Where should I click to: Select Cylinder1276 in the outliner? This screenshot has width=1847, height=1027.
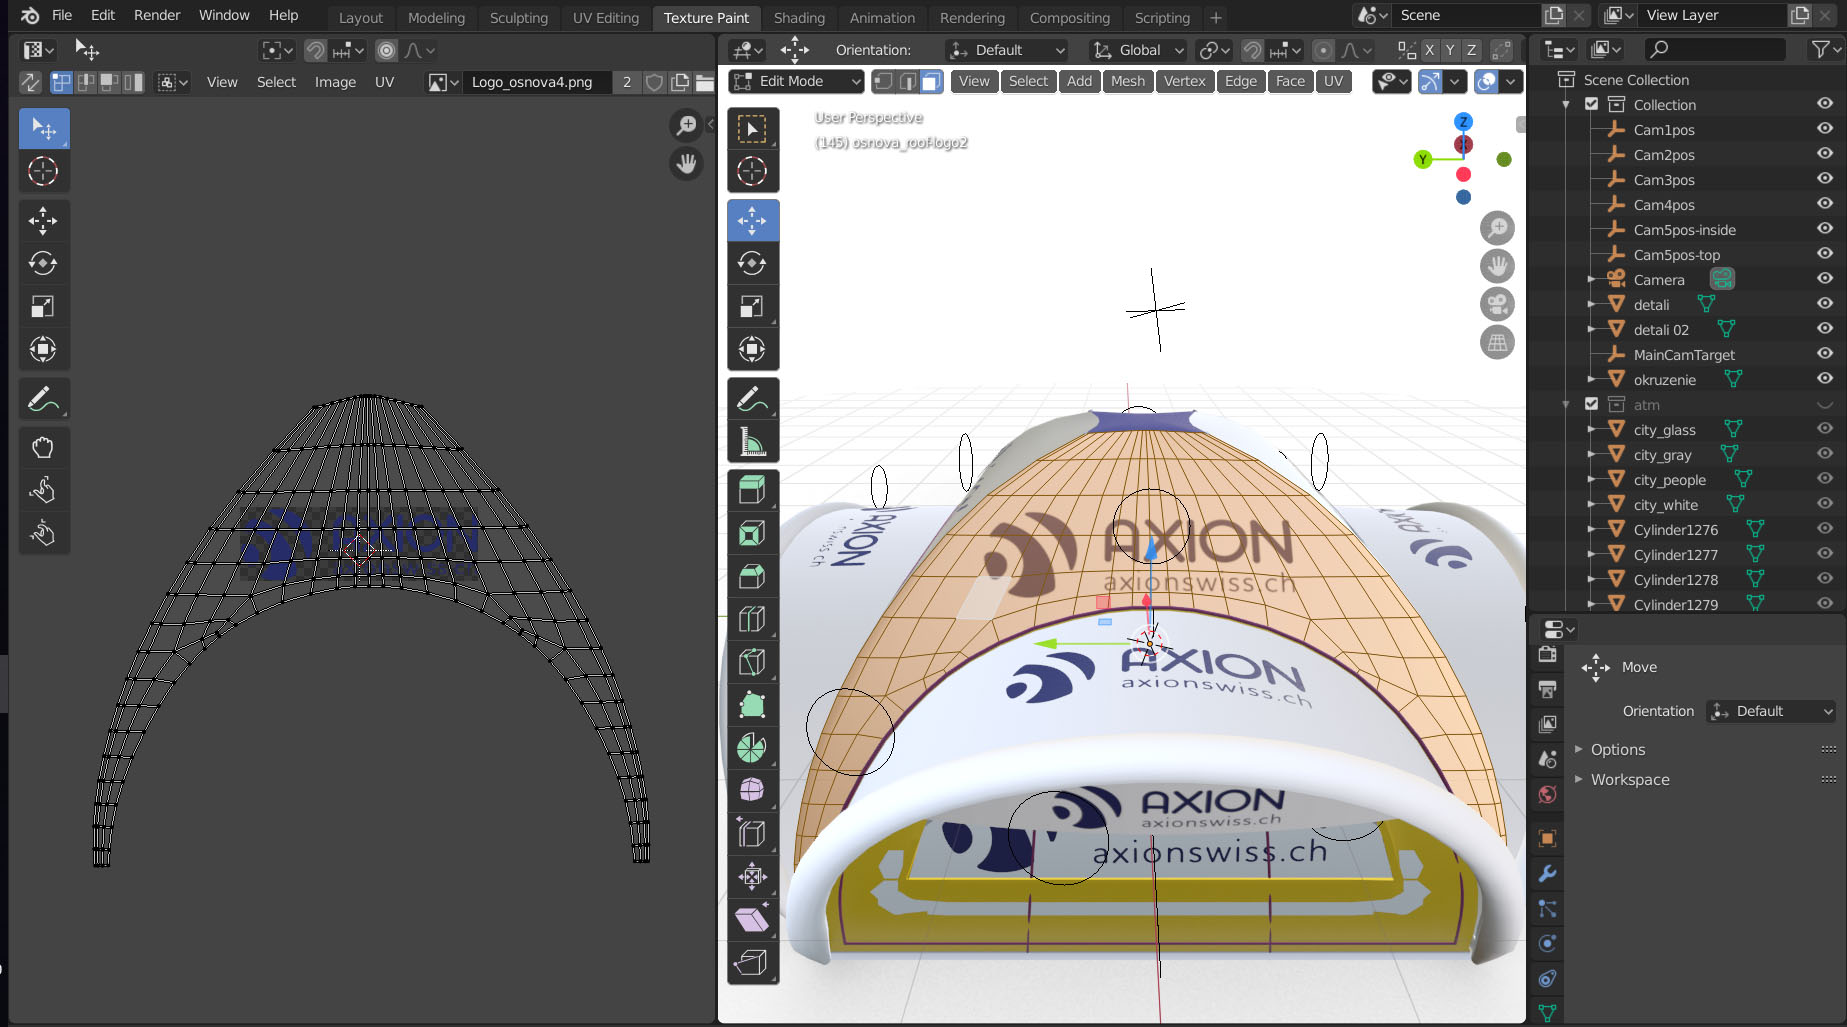pyautogui.click(x=1675, y=529)
